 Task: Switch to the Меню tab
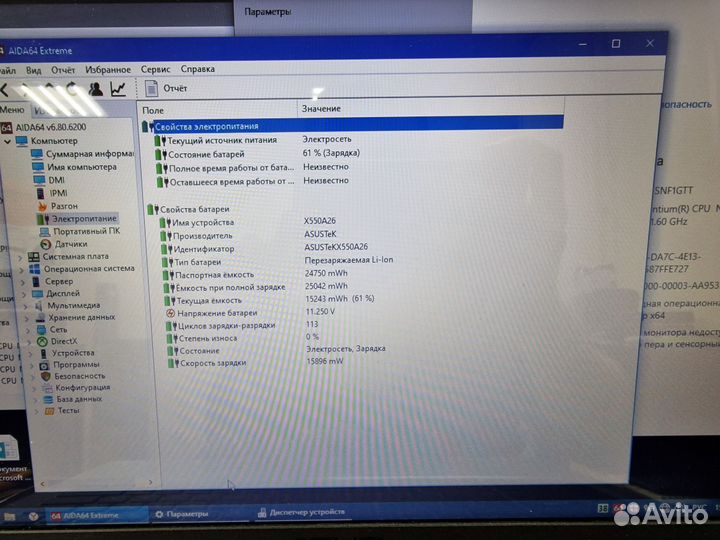tap(12, 109)
